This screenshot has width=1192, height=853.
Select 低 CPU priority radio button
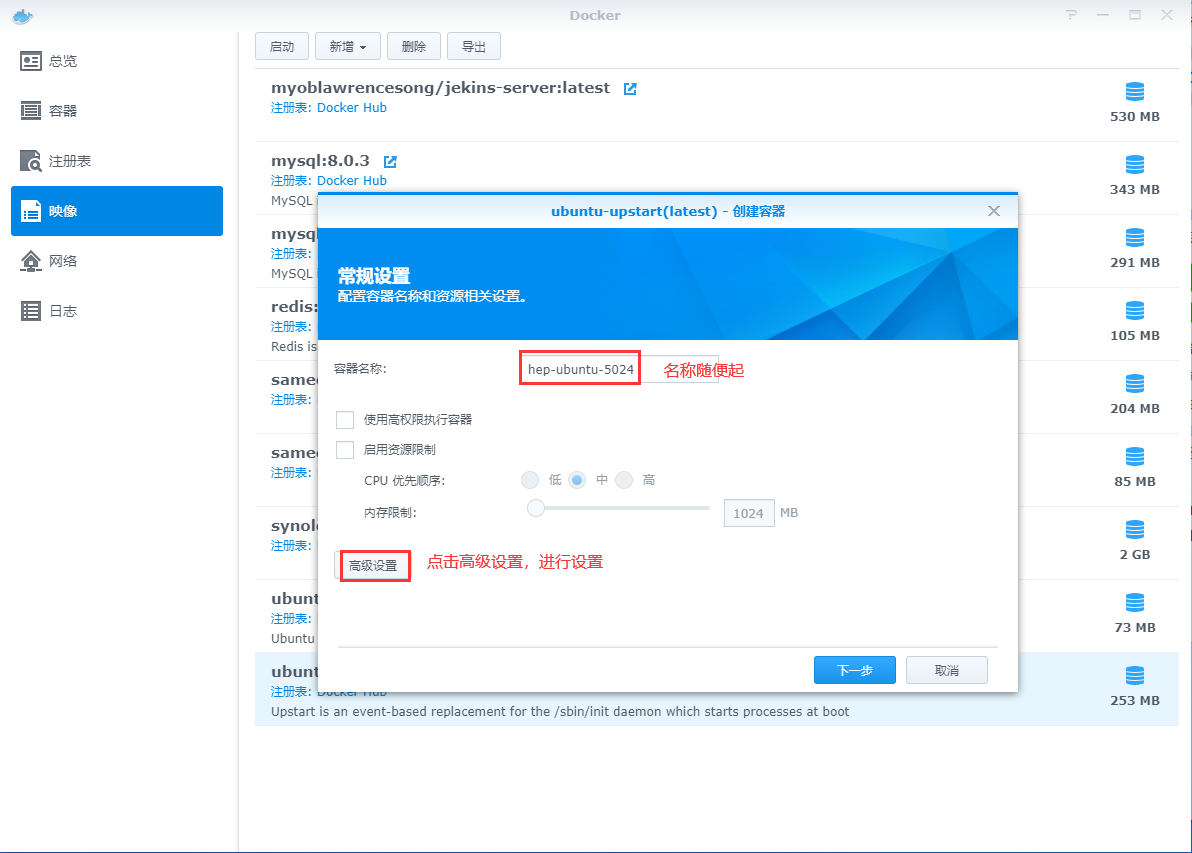pyautogui.click(x=530, y=480)
